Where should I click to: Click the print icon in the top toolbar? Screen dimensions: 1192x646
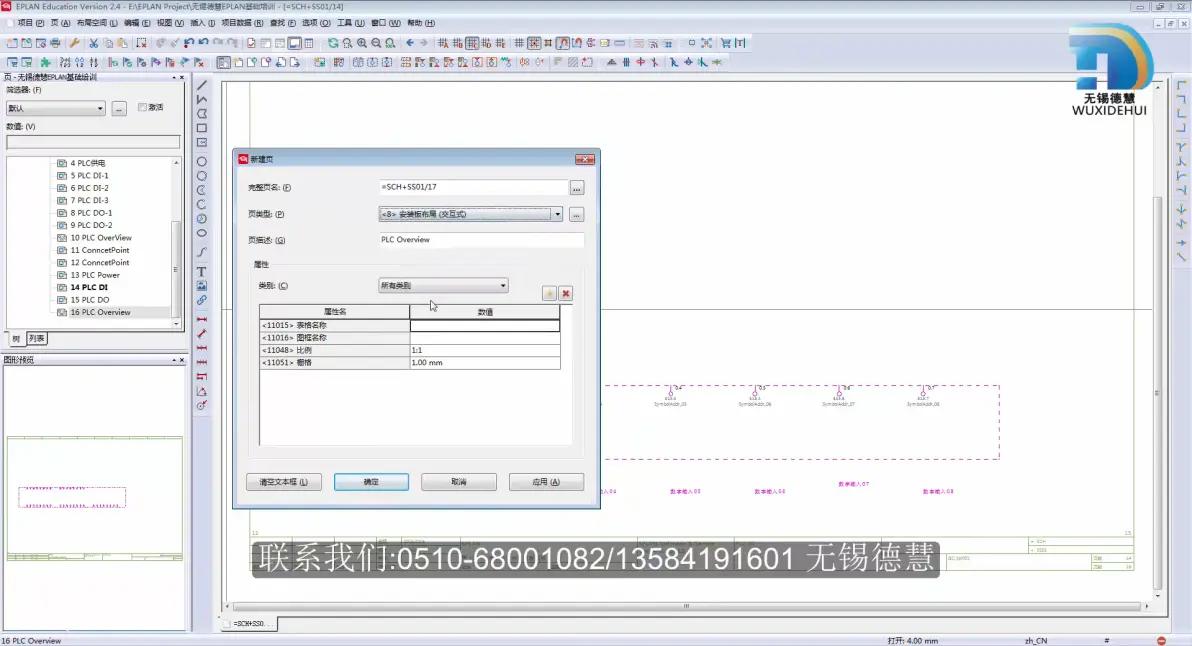coord(55,43)
